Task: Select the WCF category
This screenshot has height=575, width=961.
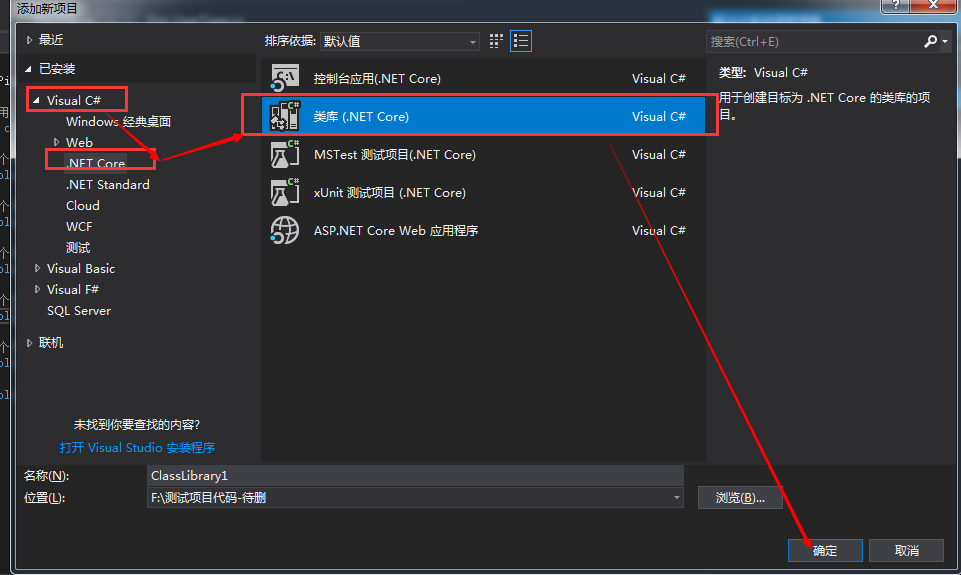Action: point(79,226)
